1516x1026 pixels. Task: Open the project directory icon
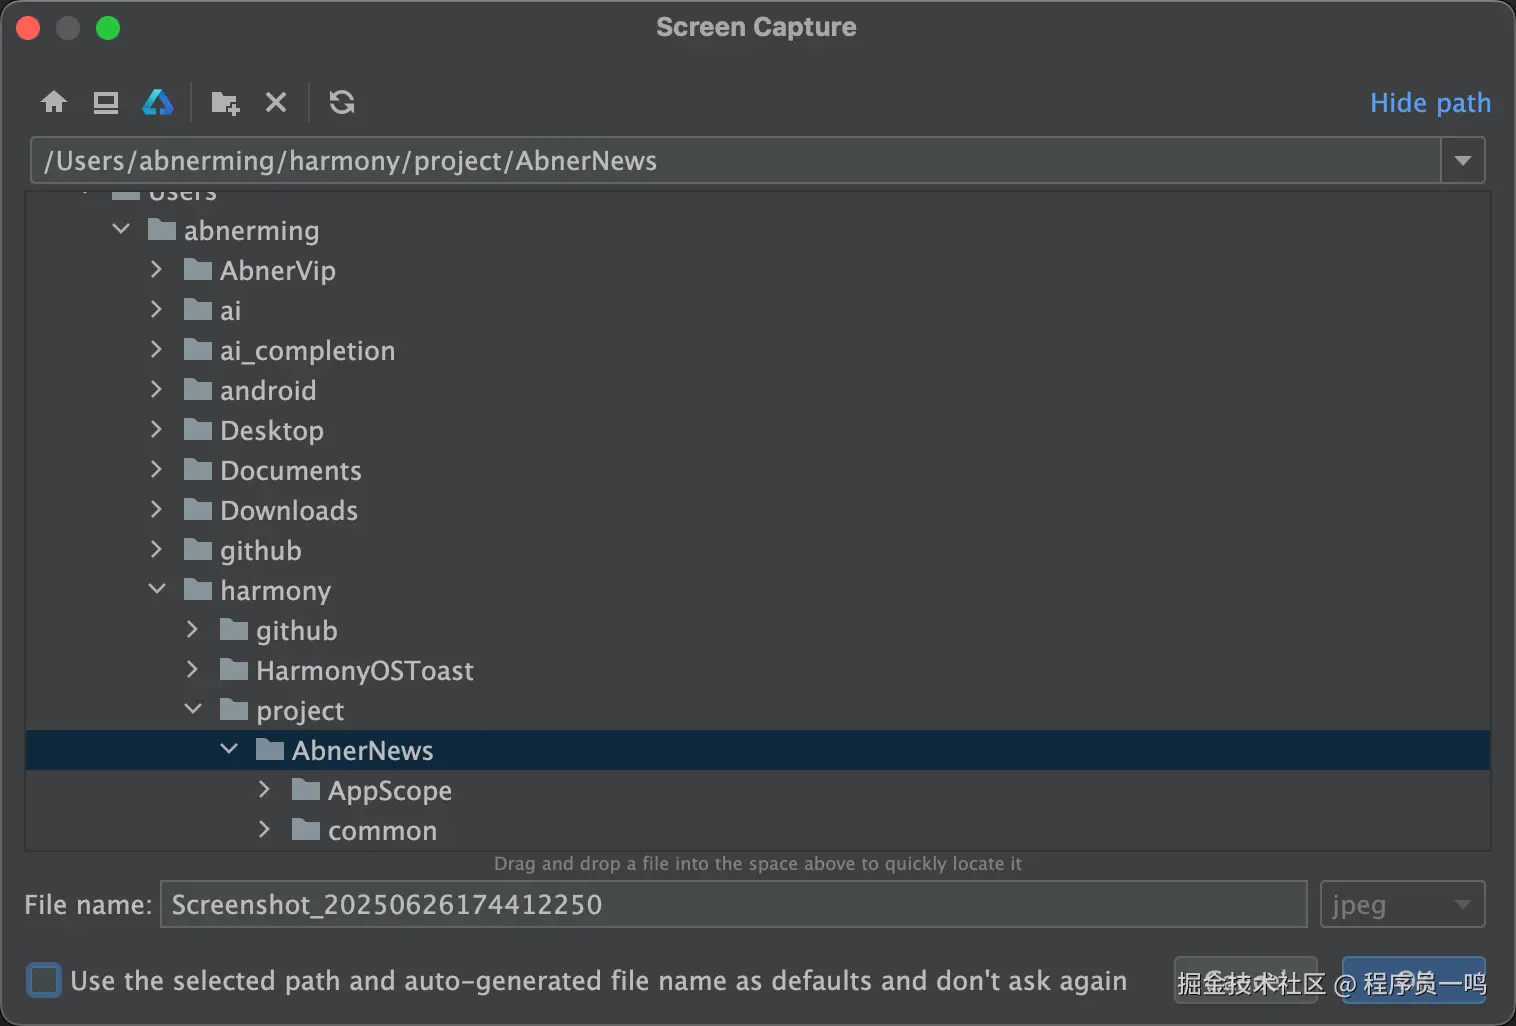coord(158,102)
